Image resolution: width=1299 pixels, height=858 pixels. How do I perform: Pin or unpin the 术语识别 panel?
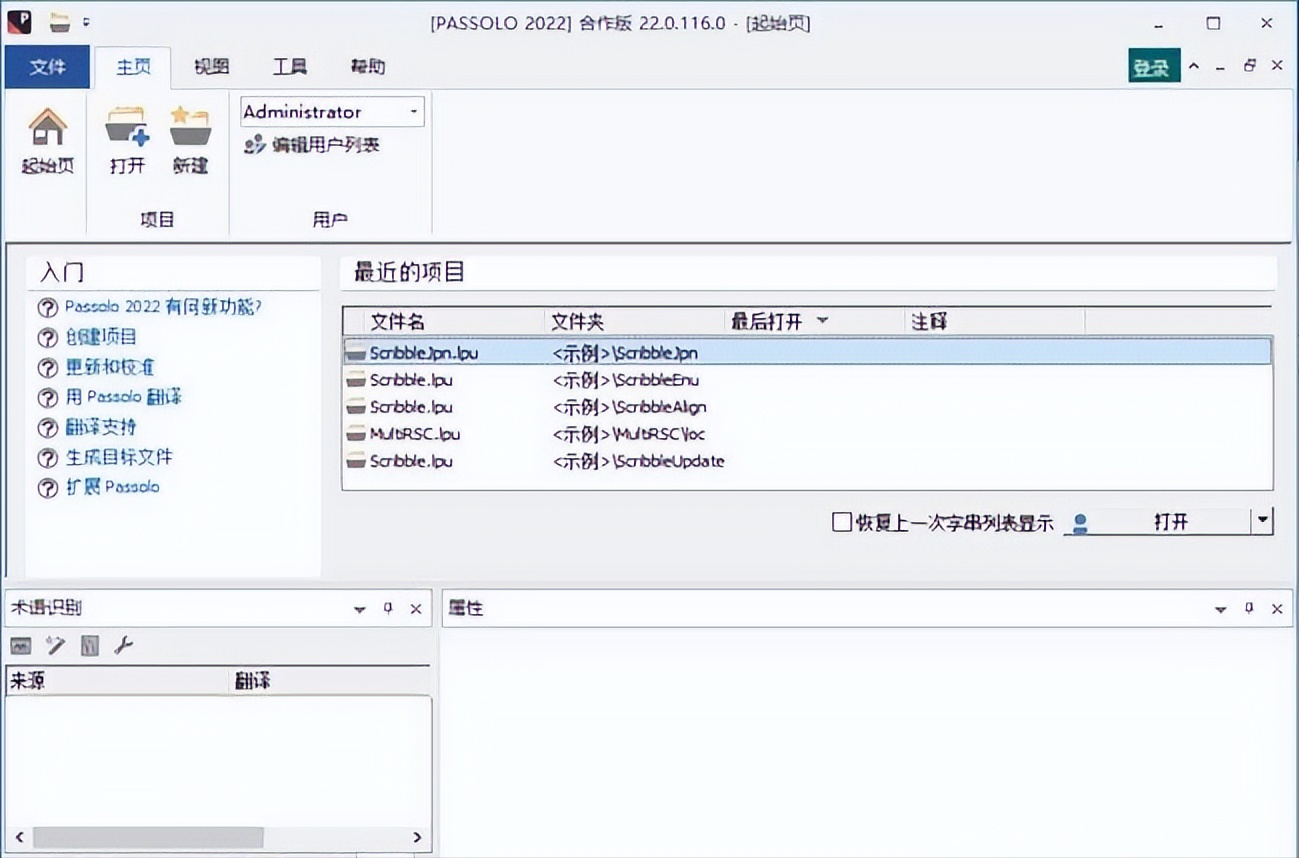point(388,609)
